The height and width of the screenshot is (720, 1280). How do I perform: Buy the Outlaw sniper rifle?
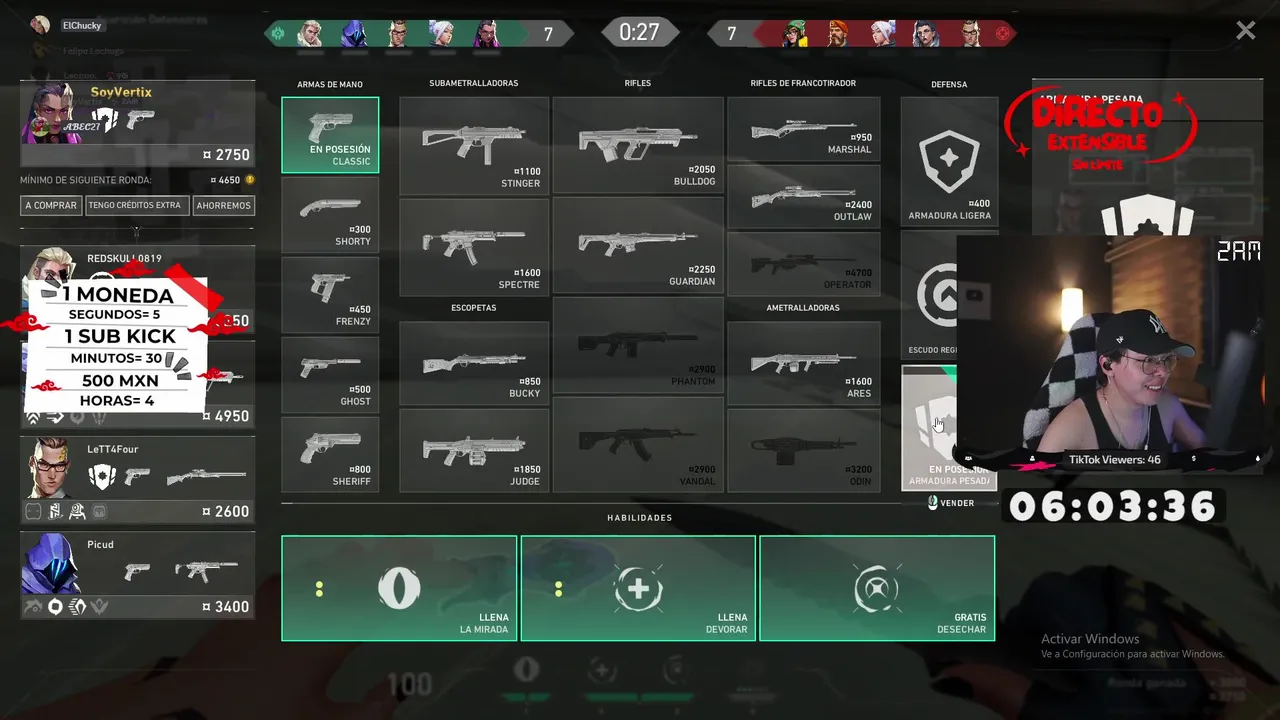pos(804,196)
